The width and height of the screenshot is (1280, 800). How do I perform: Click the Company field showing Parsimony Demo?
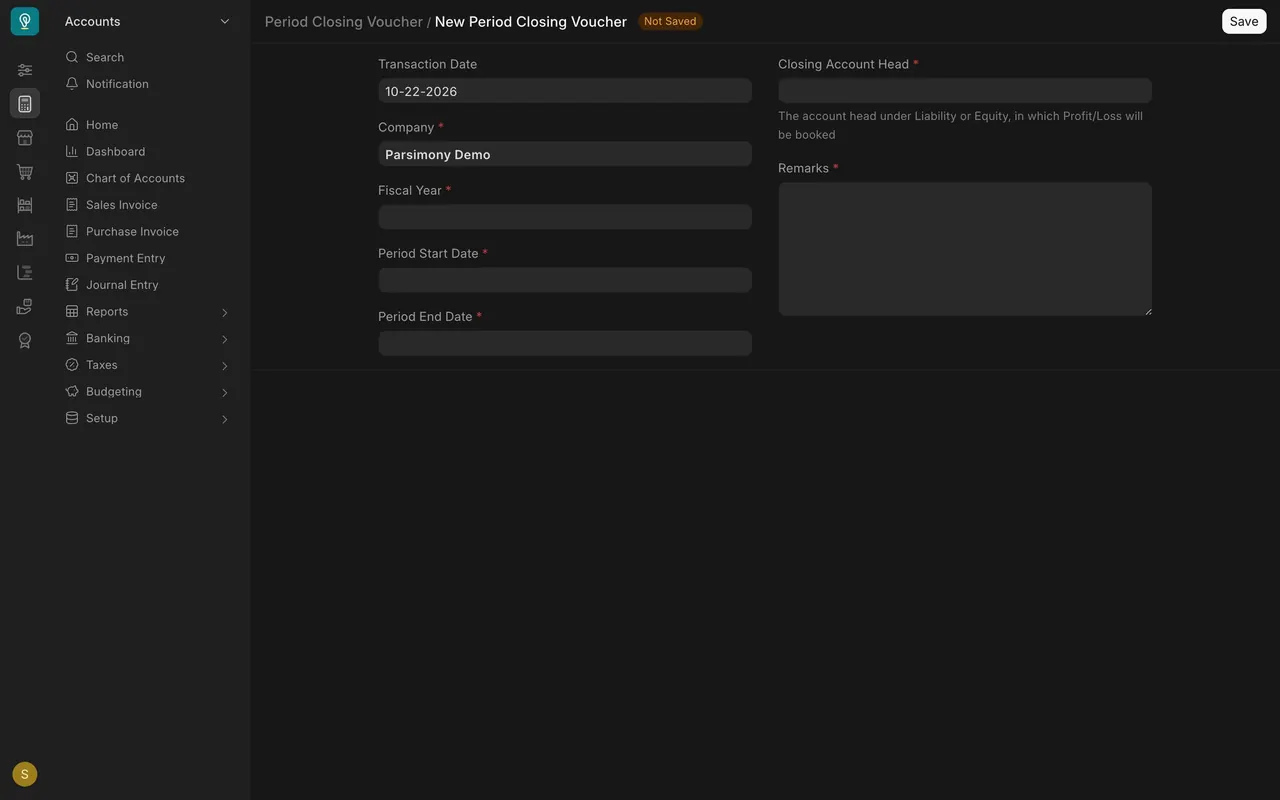tap(565, 154)
